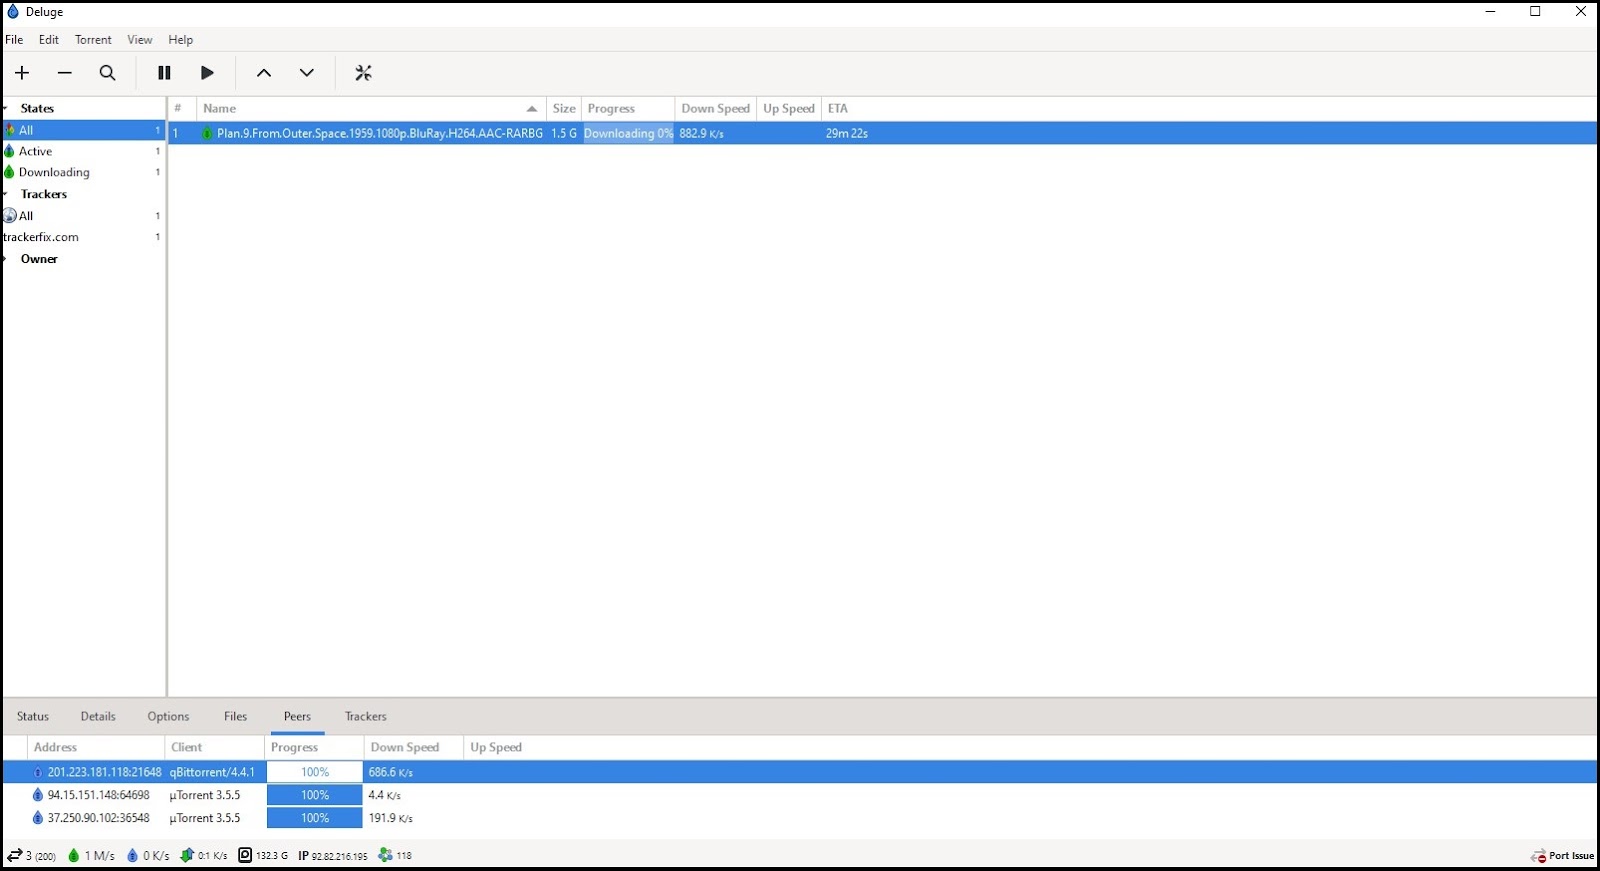Switch to the Files tab
1600x871 pixels.
coord(236,717)
